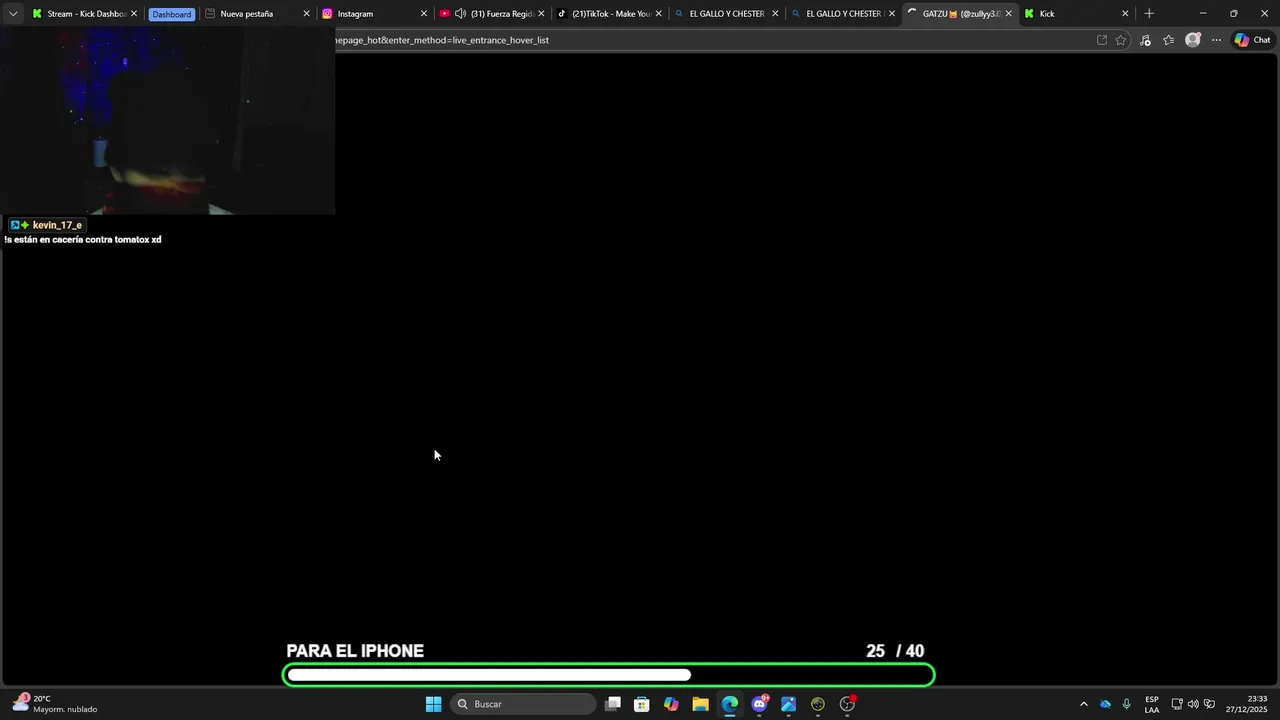Click chat message about cacería contra tomatox
Viewport: 1280px width, 720px height.
tap(83, 240)
